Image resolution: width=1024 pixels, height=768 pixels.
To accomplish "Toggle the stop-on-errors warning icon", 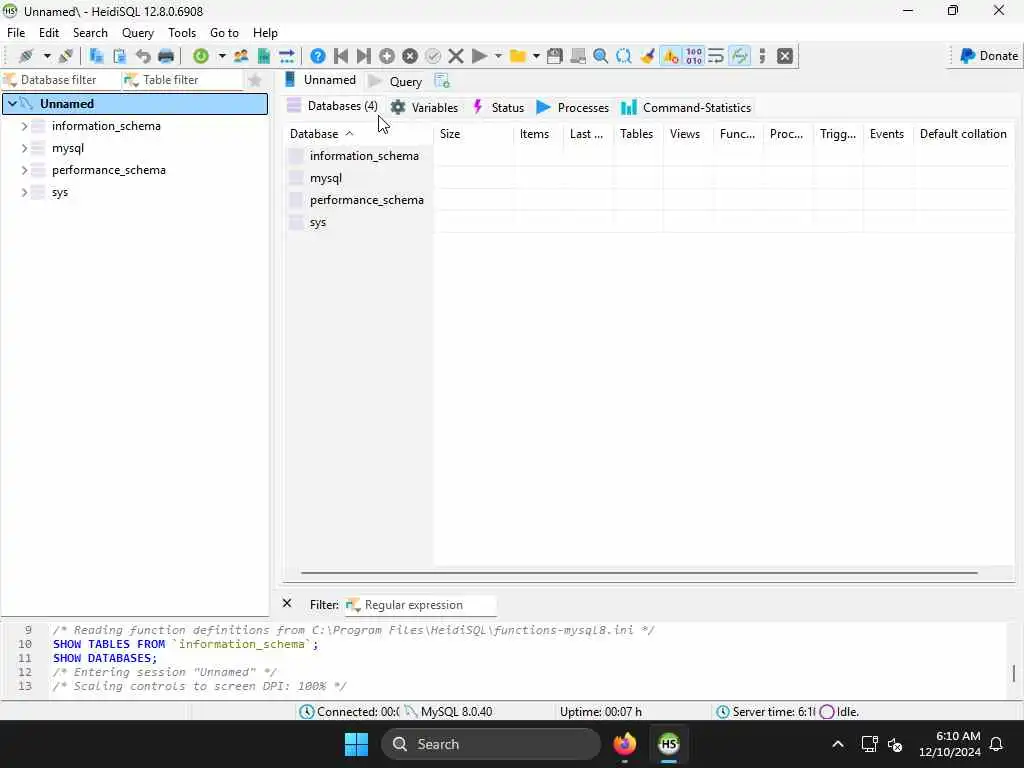I will click(x=671, y=56).
